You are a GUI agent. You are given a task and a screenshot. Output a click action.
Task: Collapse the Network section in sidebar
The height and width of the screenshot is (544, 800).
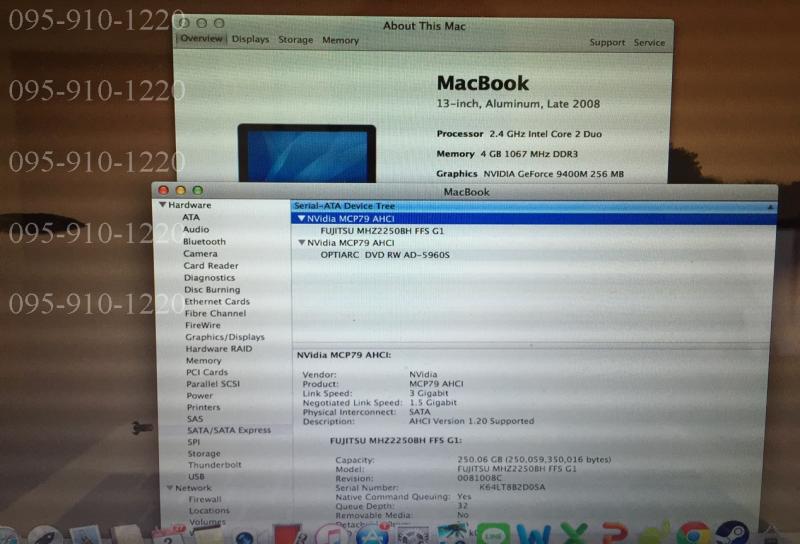[x=169, y=488]
